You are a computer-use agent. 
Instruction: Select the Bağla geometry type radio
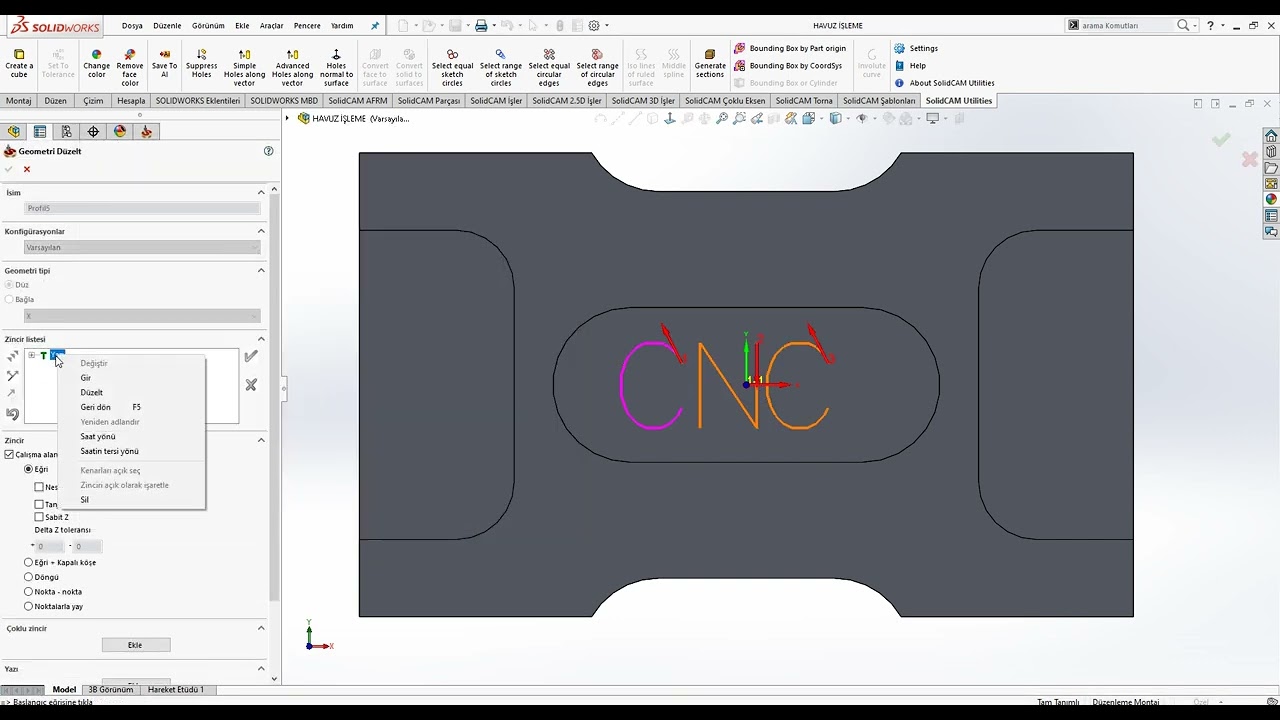click(10, 300)
